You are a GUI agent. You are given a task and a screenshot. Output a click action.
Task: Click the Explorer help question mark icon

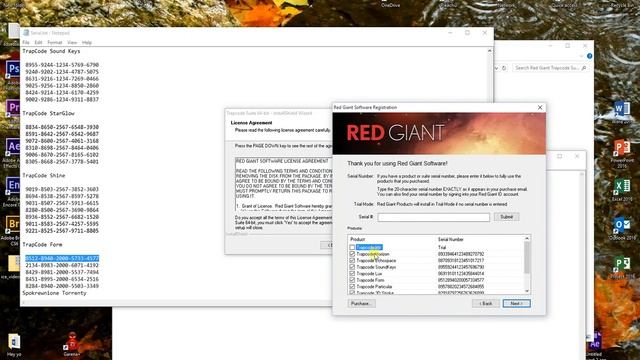pos(589,56)
